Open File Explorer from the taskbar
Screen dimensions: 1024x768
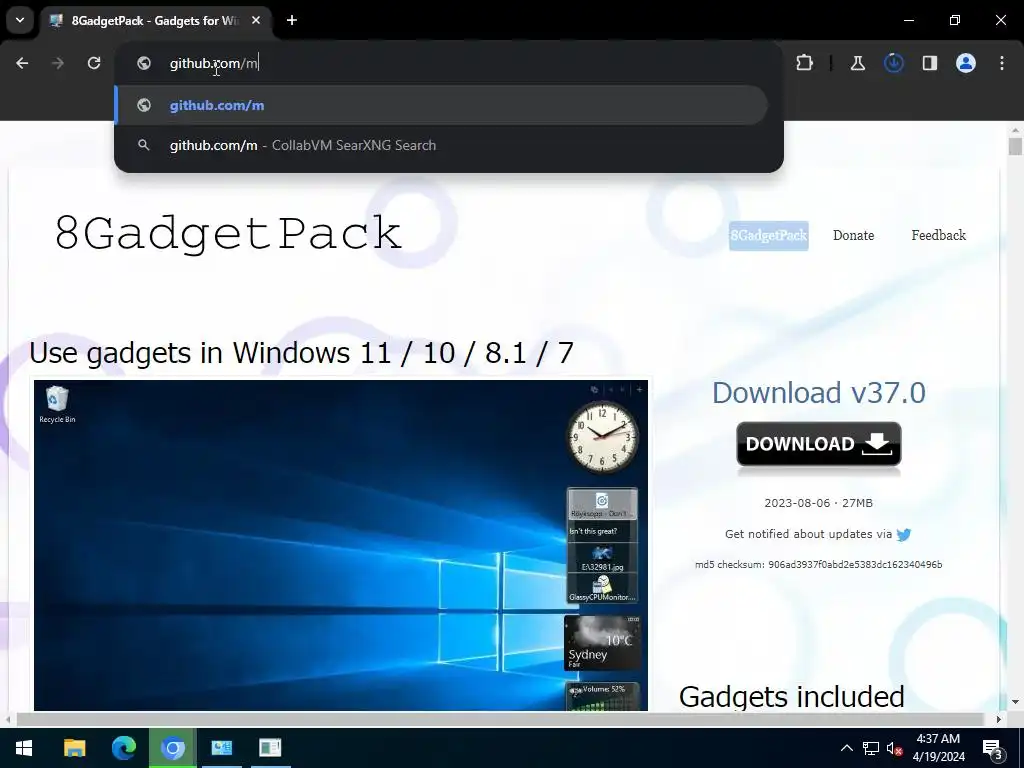[x=74, y=748]
